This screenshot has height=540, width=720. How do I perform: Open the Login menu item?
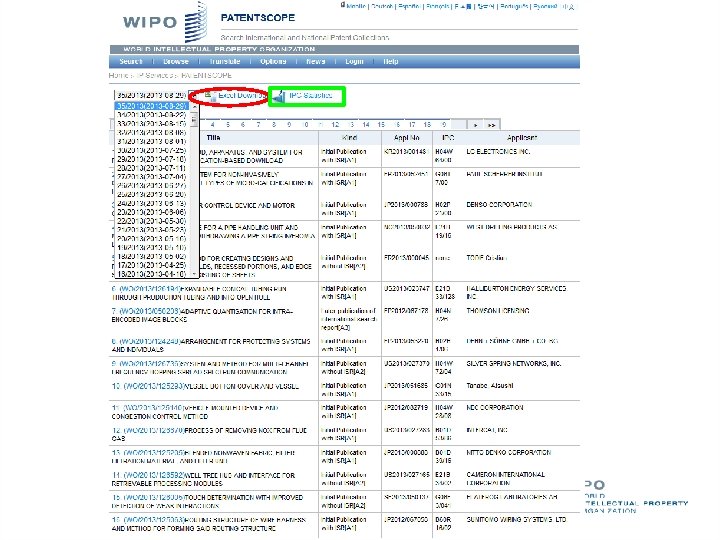[354, 62]
